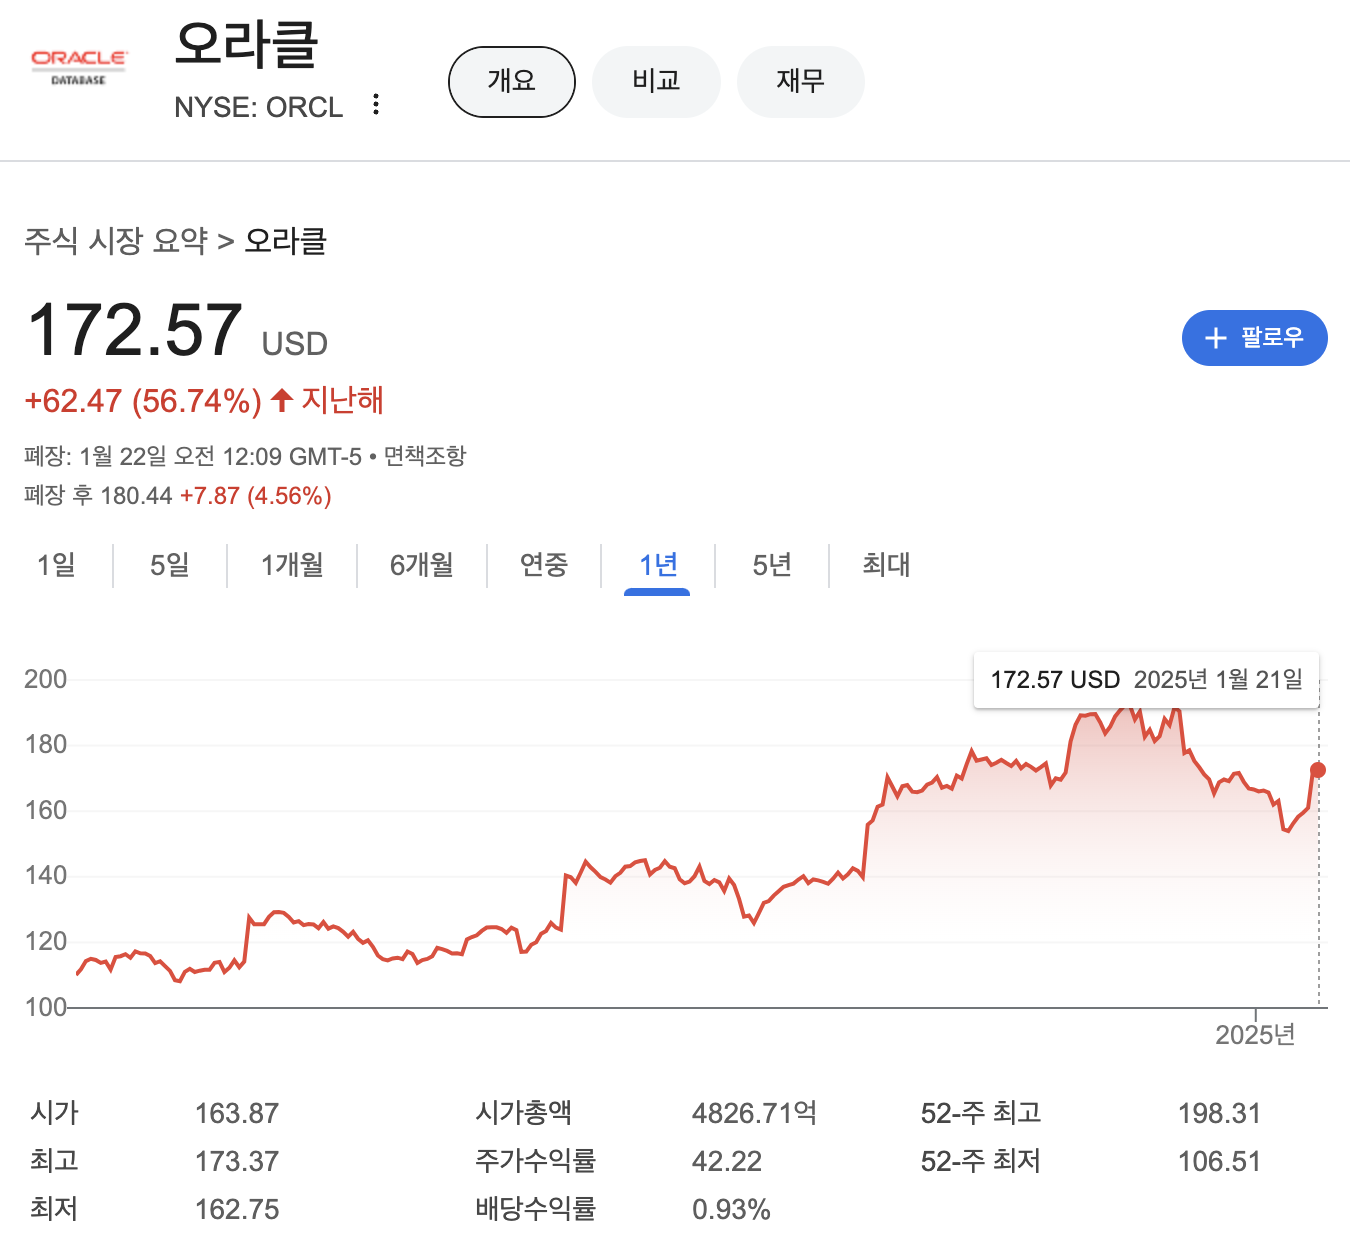Select the 5년 time range

pos(772,565)
